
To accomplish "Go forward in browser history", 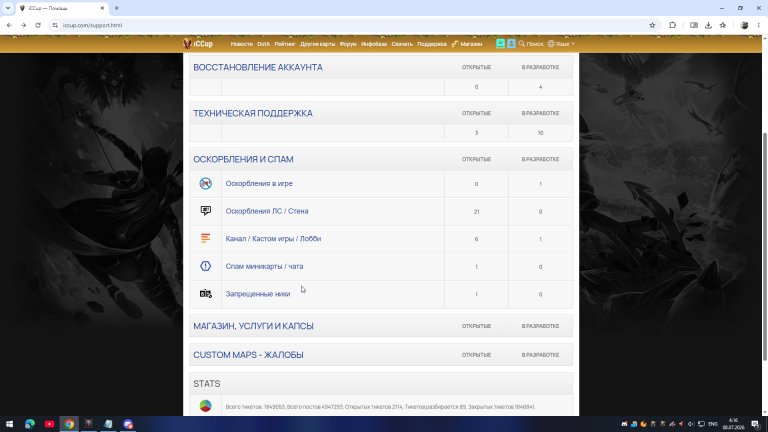I will click(x=24, y=25).
